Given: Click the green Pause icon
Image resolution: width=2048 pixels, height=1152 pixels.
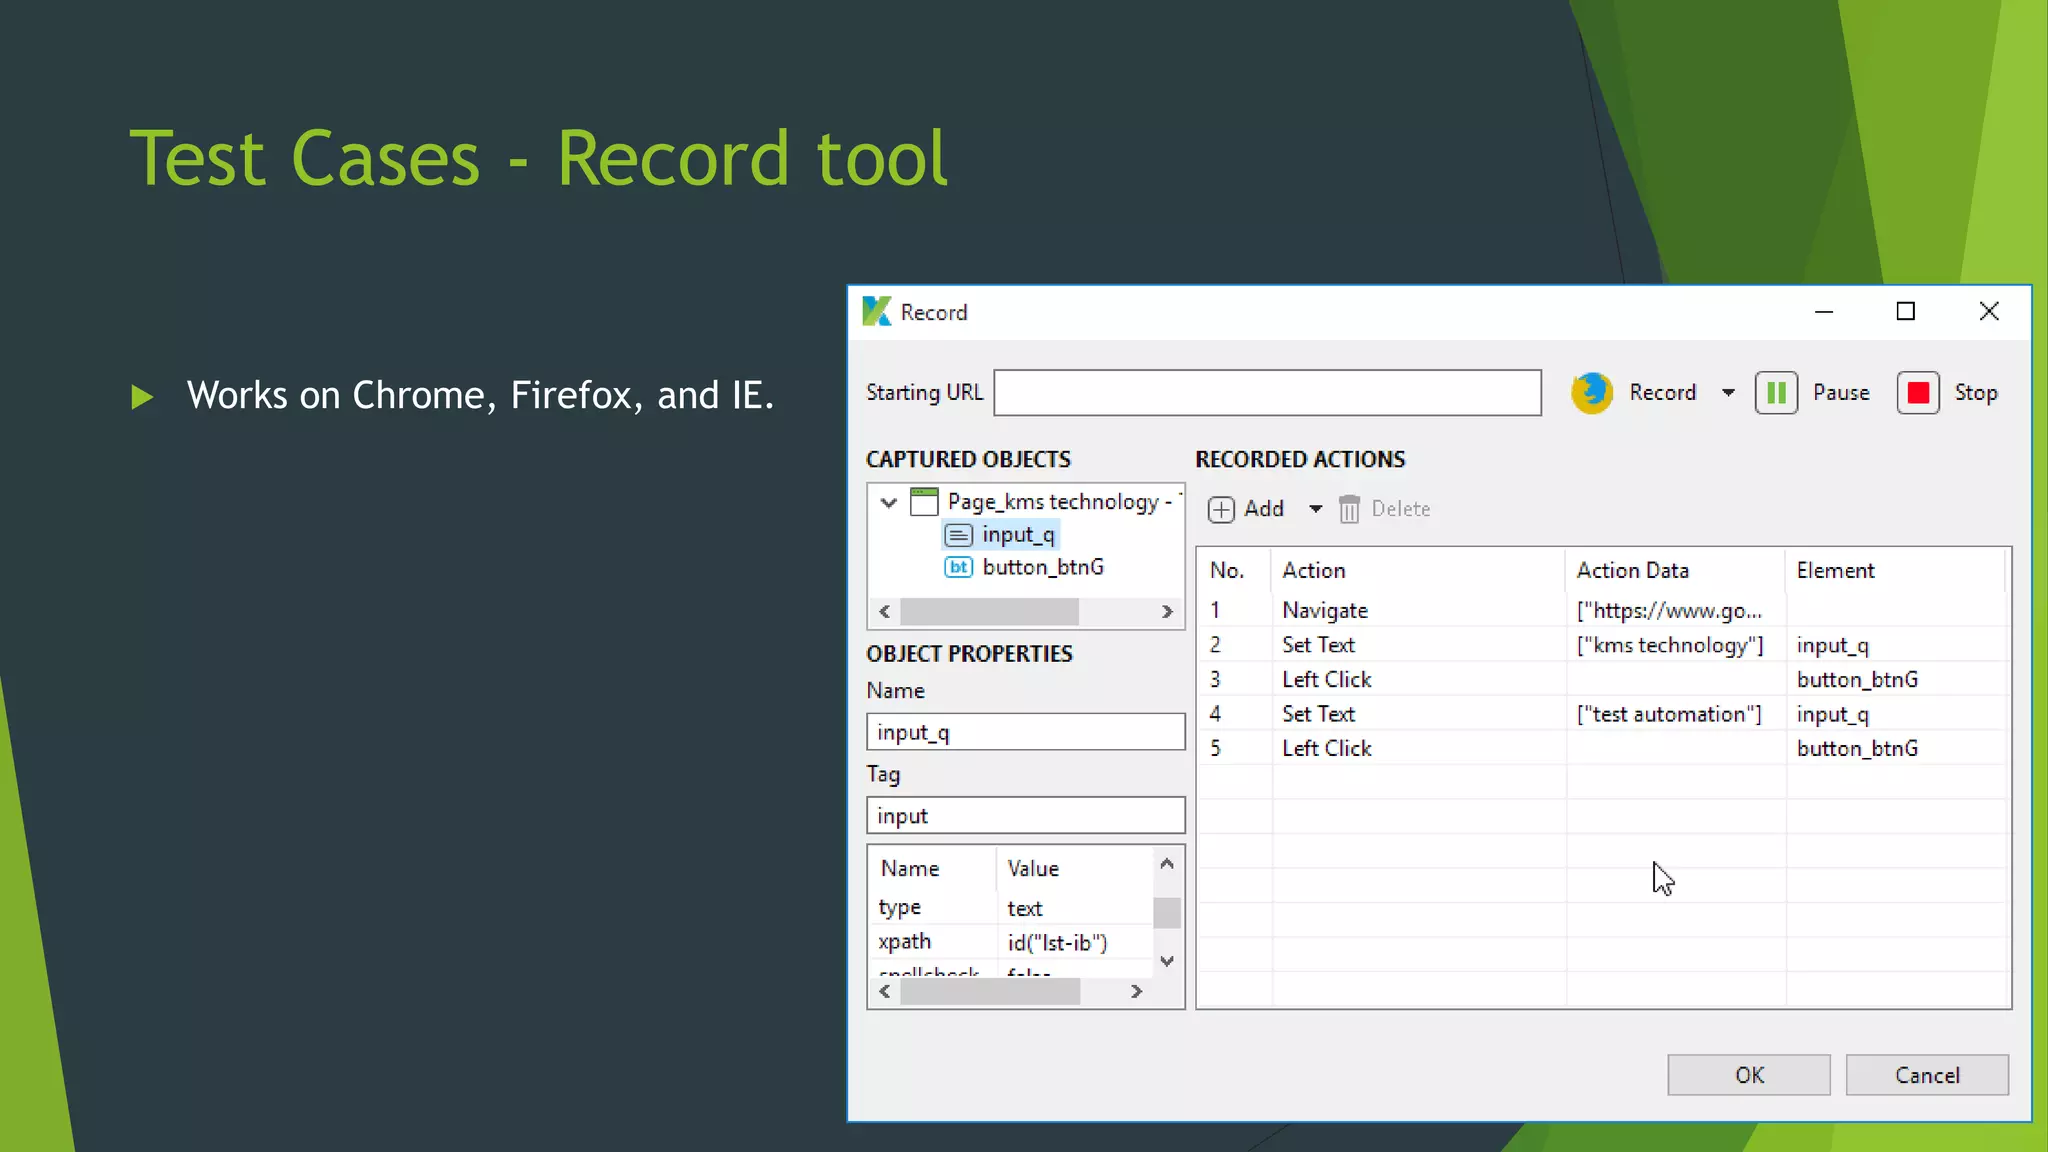Looking at the screenshot, I should 1776,393.
